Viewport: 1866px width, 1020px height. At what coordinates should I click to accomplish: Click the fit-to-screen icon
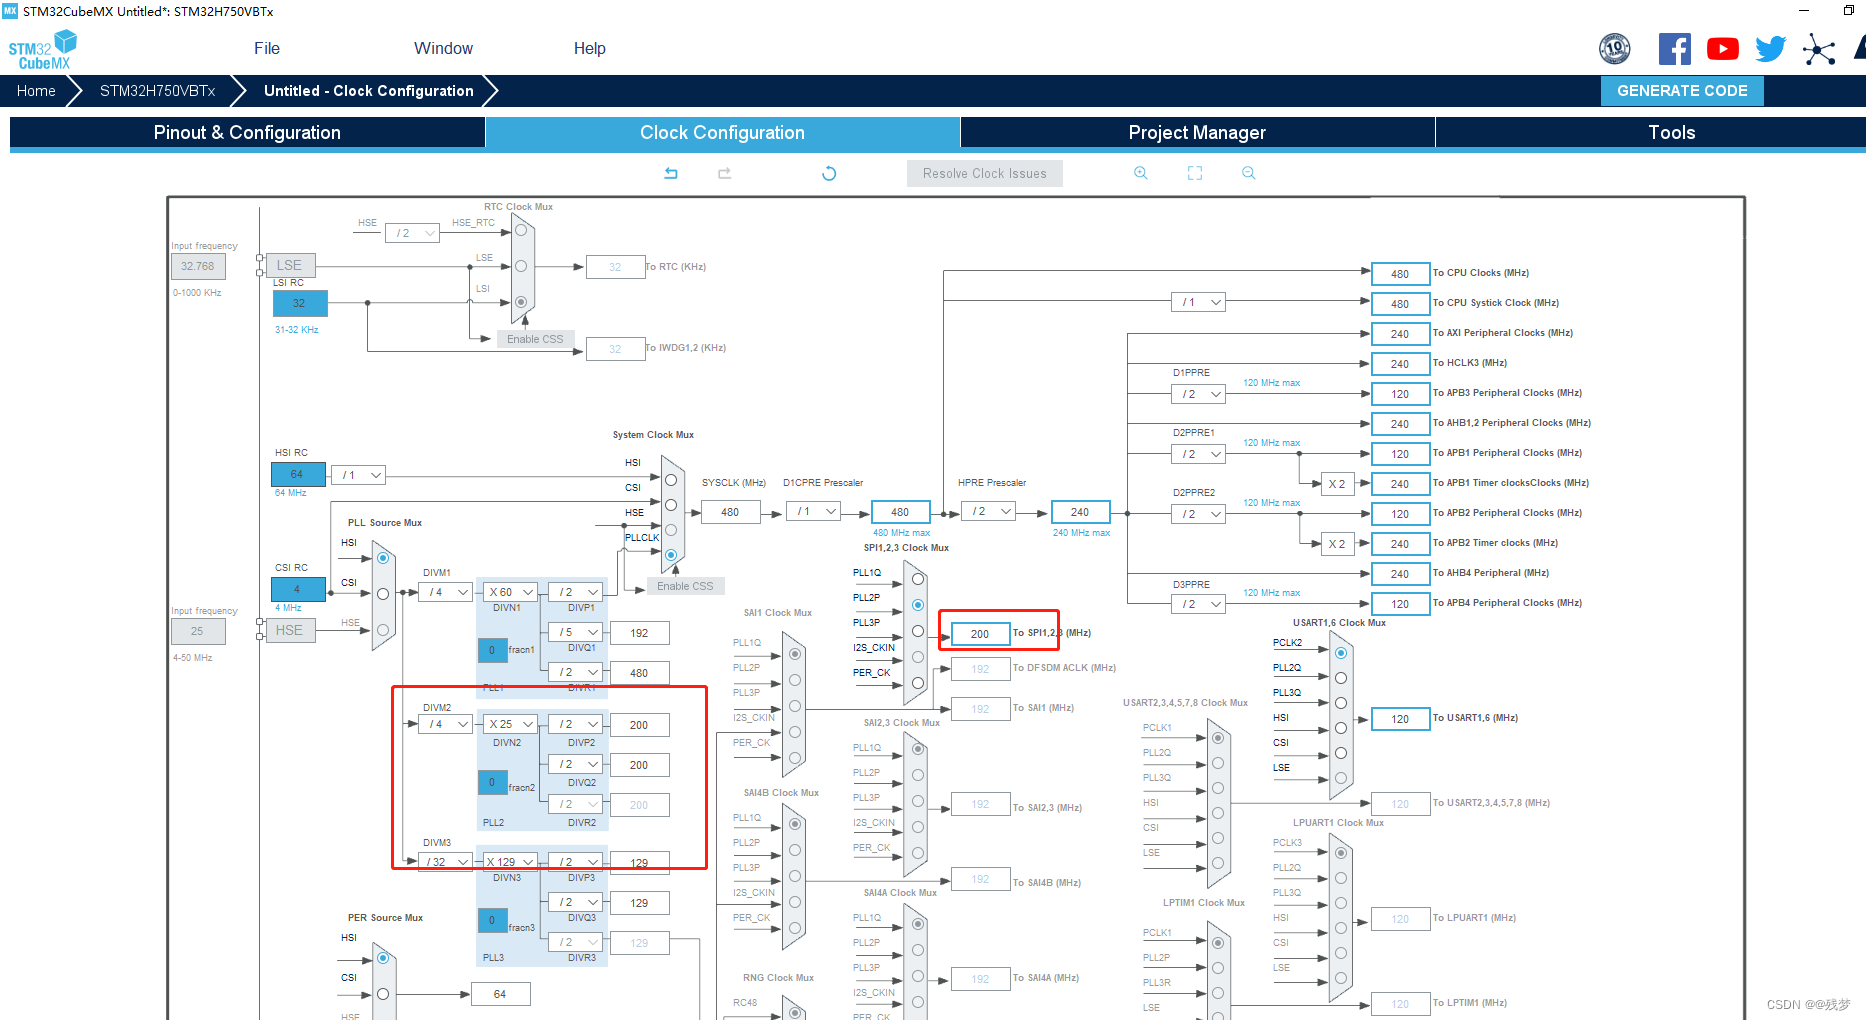pos(1195,173)
